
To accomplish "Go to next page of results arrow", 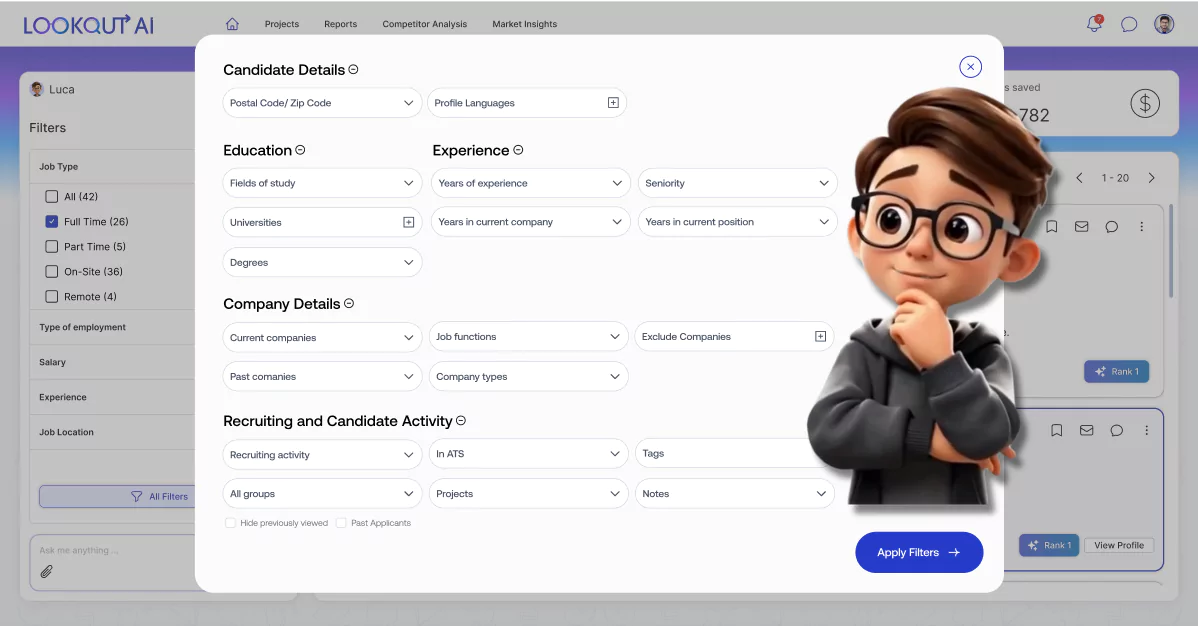I will pyautogui.click(x=1151, y=178).
